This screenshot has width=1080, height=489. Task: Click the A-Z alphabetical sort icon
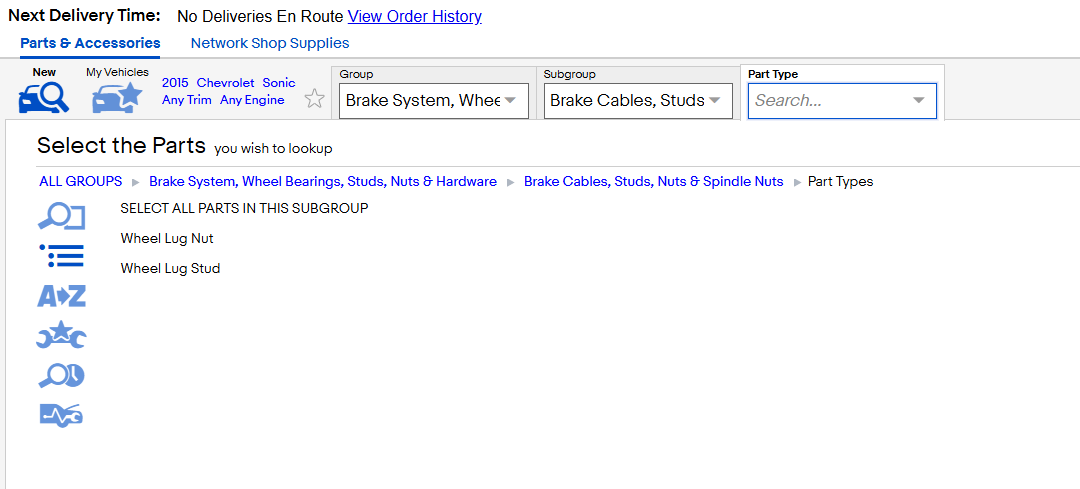(61, 296)
